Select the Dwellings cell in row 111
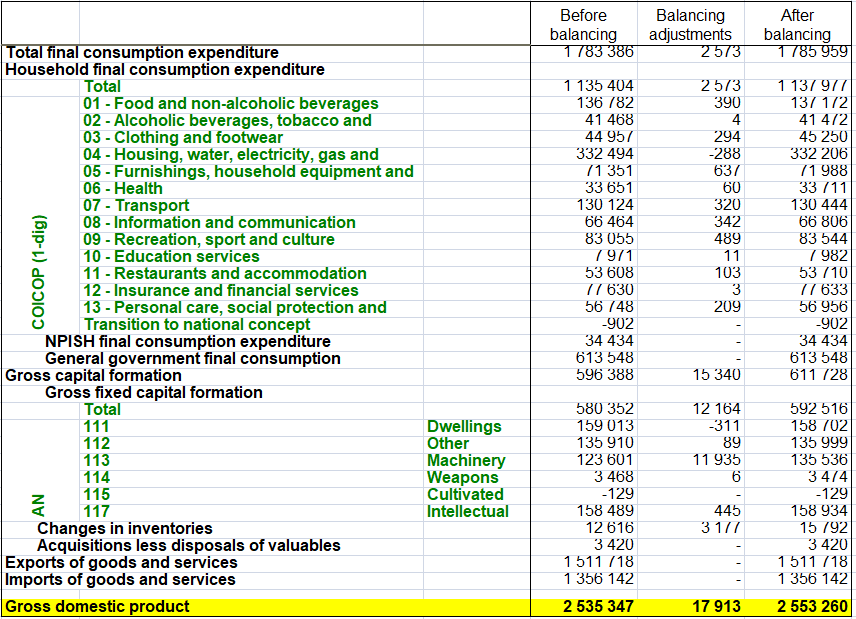The image size is (856, 619). click(464, 426)
